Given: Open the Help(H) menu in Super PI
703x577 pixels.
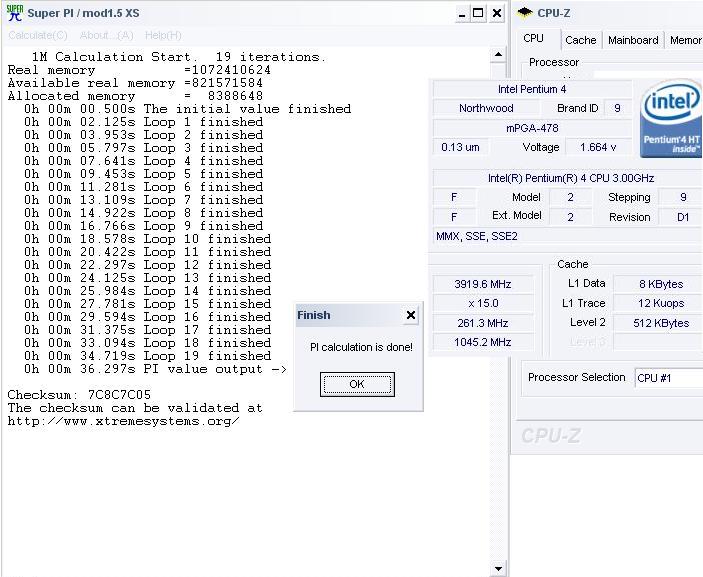Looking at the screenshot, I should click(x=163, y=35).
